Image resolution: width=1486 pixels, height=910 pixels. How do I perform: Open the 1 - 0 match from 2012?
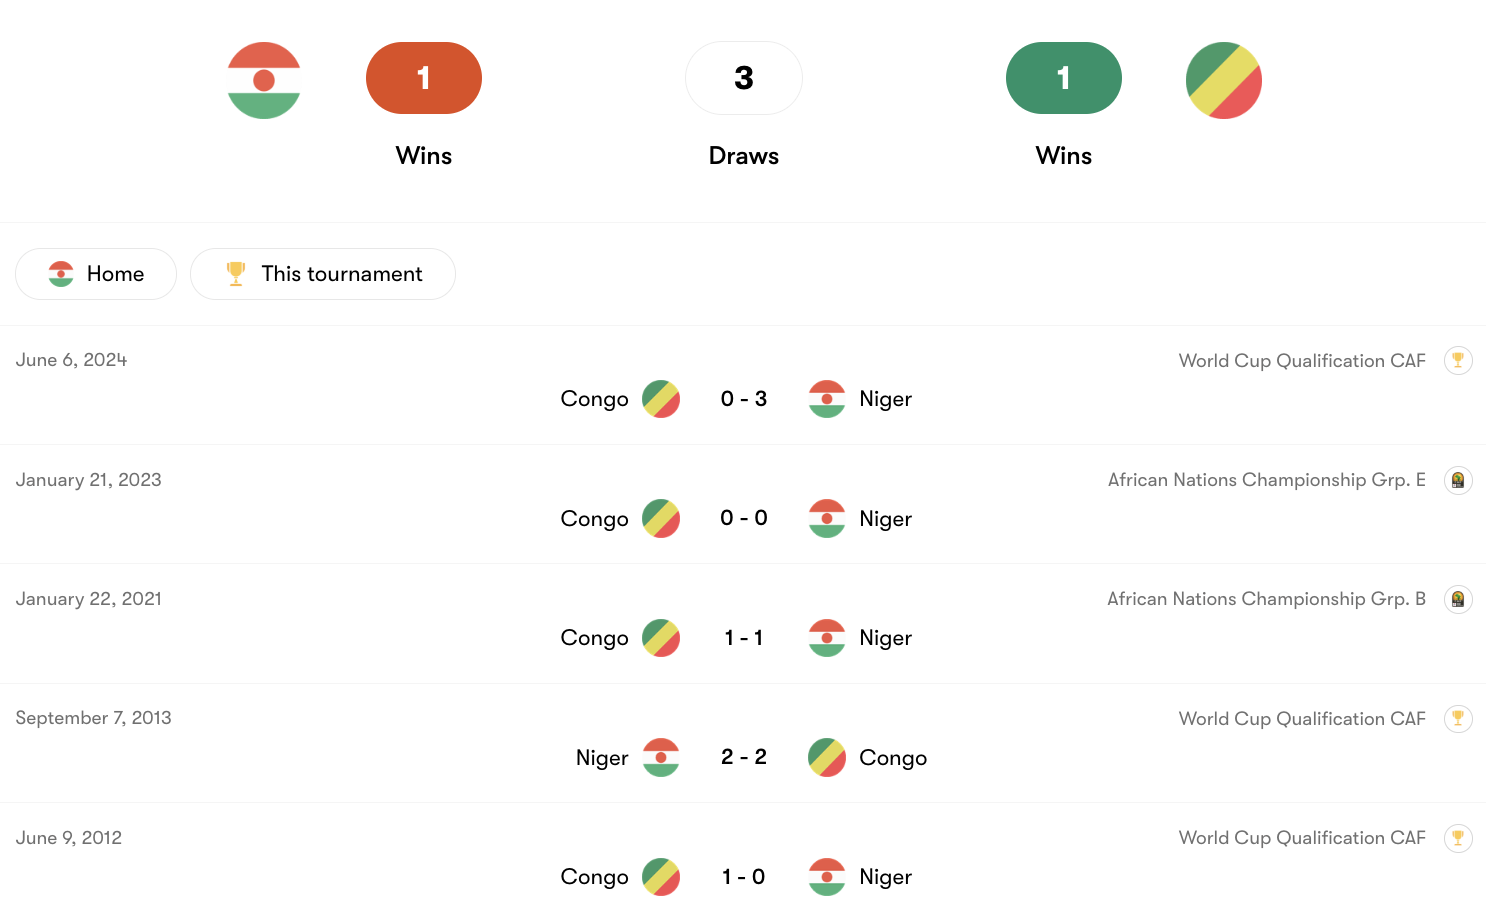point(743,877)
